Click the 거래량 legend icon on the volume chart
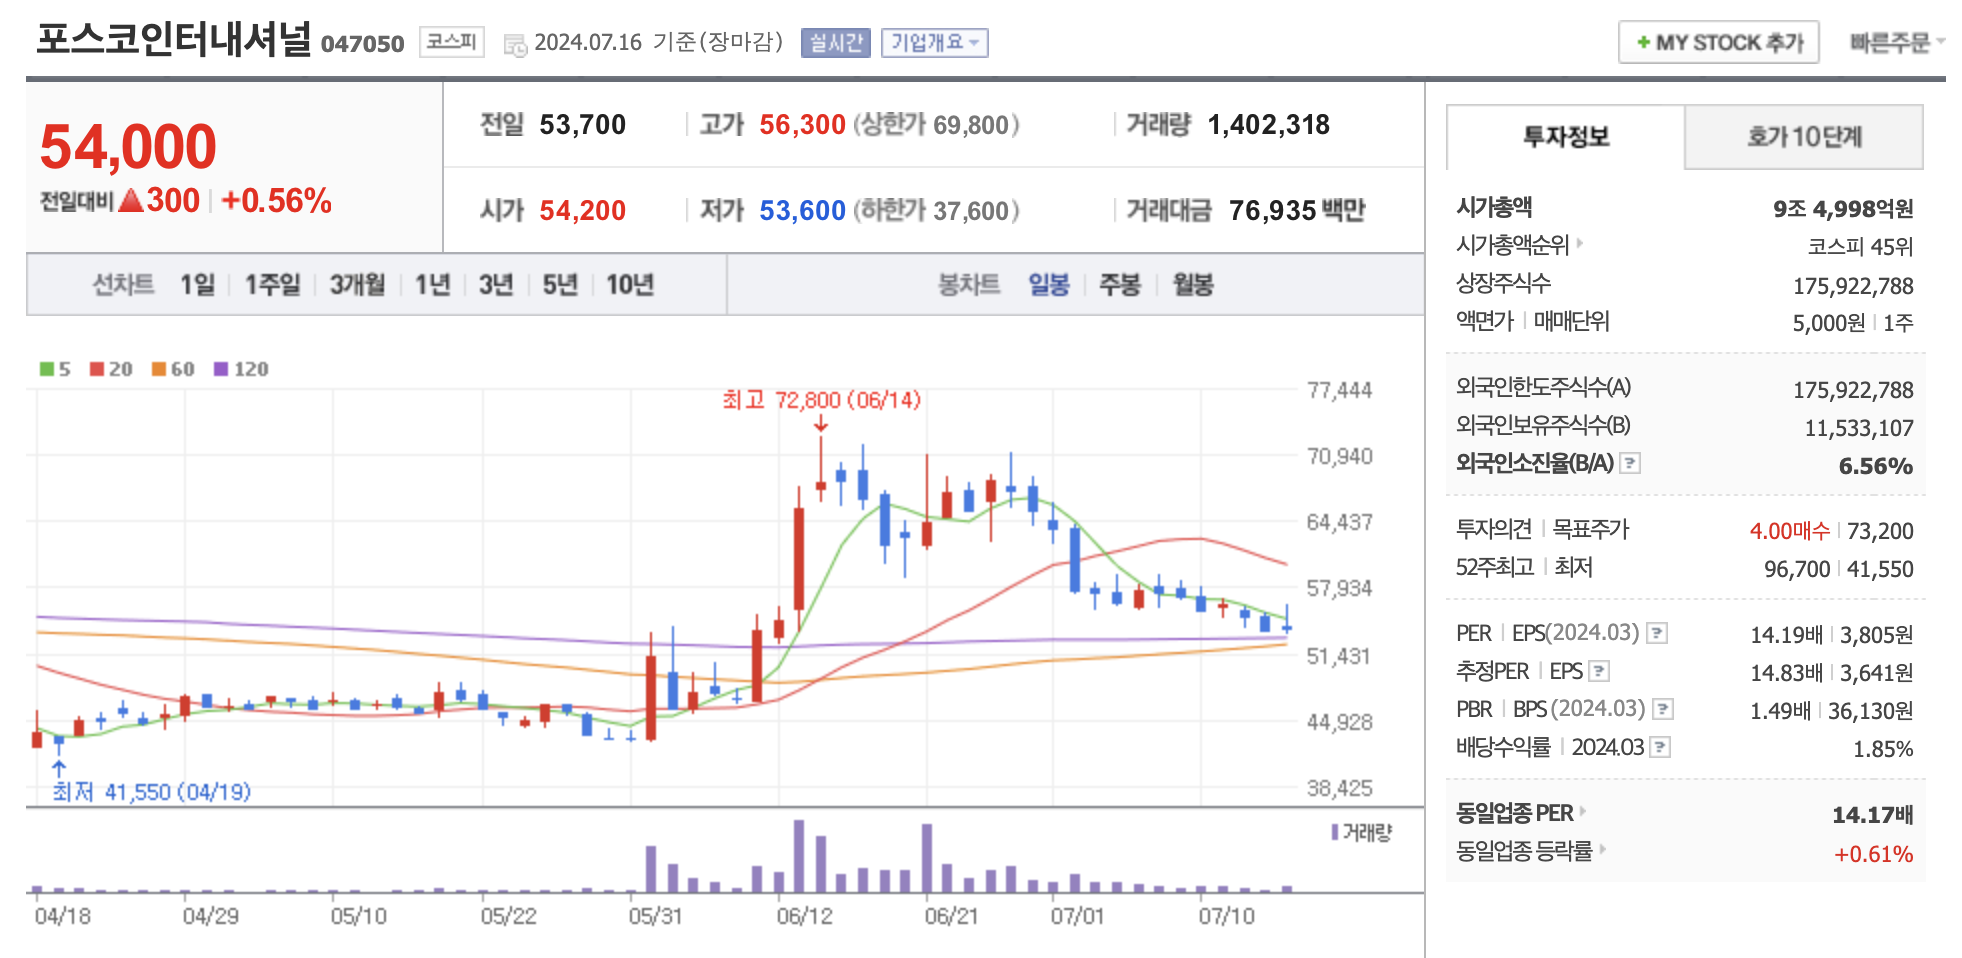Image resolution: width=1962 pixels, height=958 pixels. point(1337,832)
